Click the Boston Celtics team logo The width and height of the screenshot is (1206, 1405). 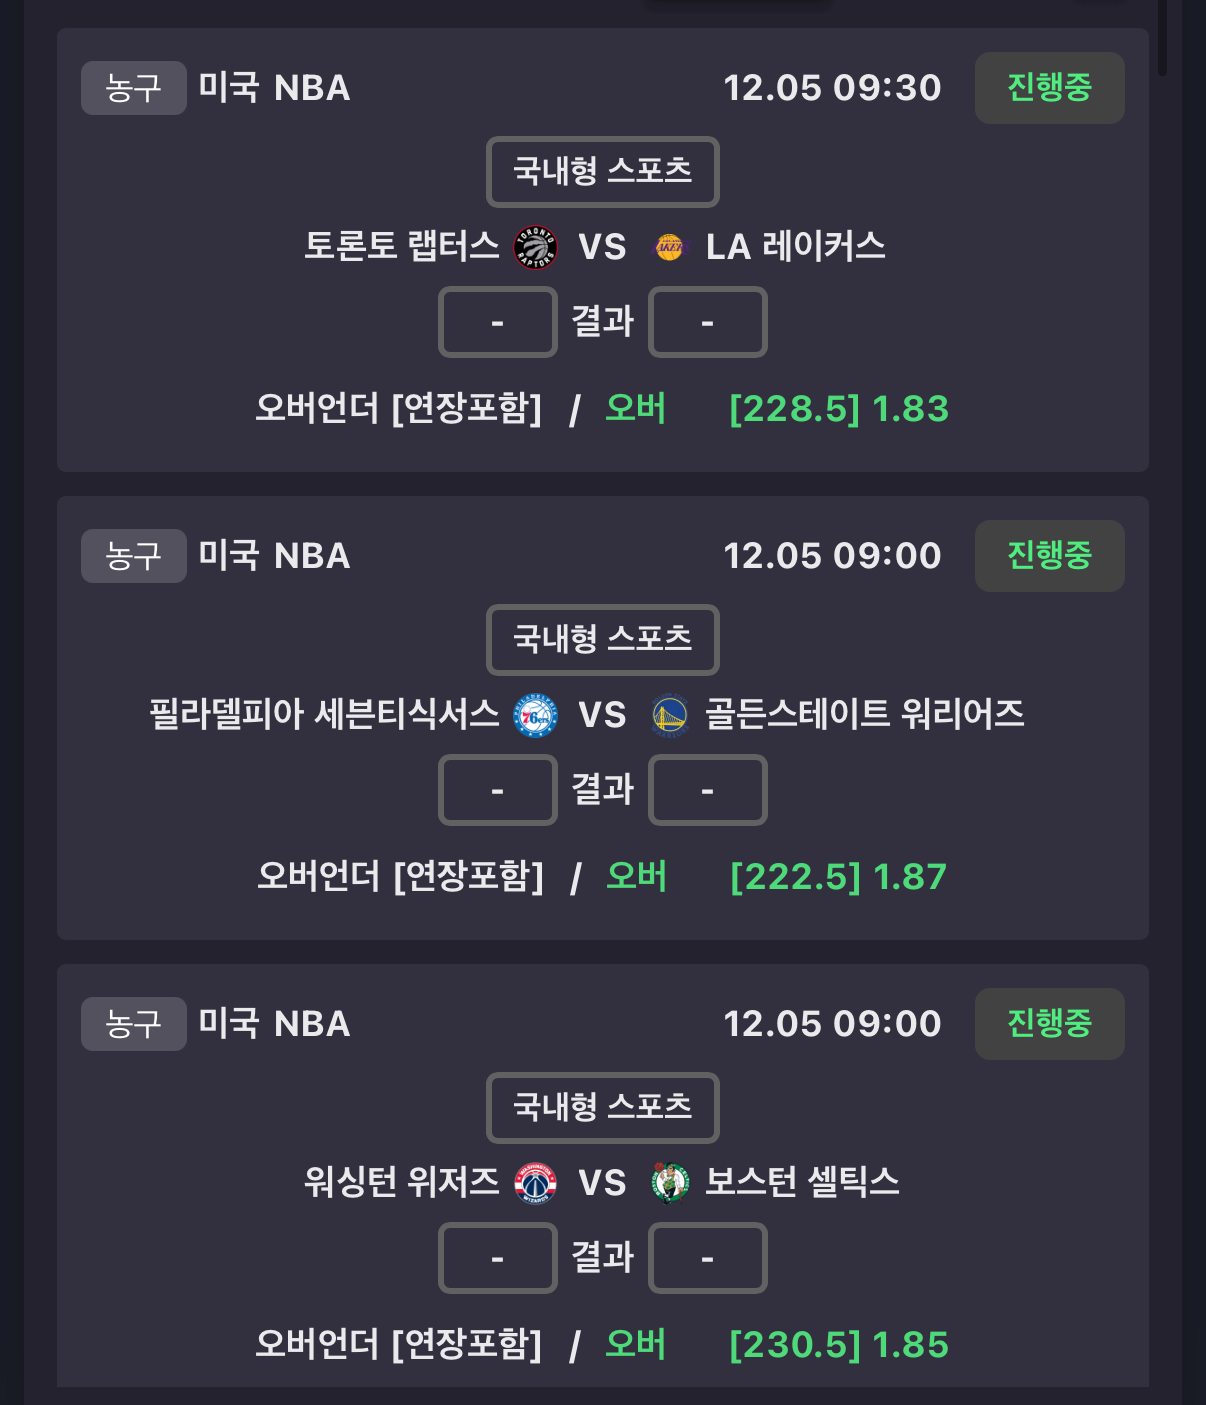pyautogui.click(x=670, y=1183)
